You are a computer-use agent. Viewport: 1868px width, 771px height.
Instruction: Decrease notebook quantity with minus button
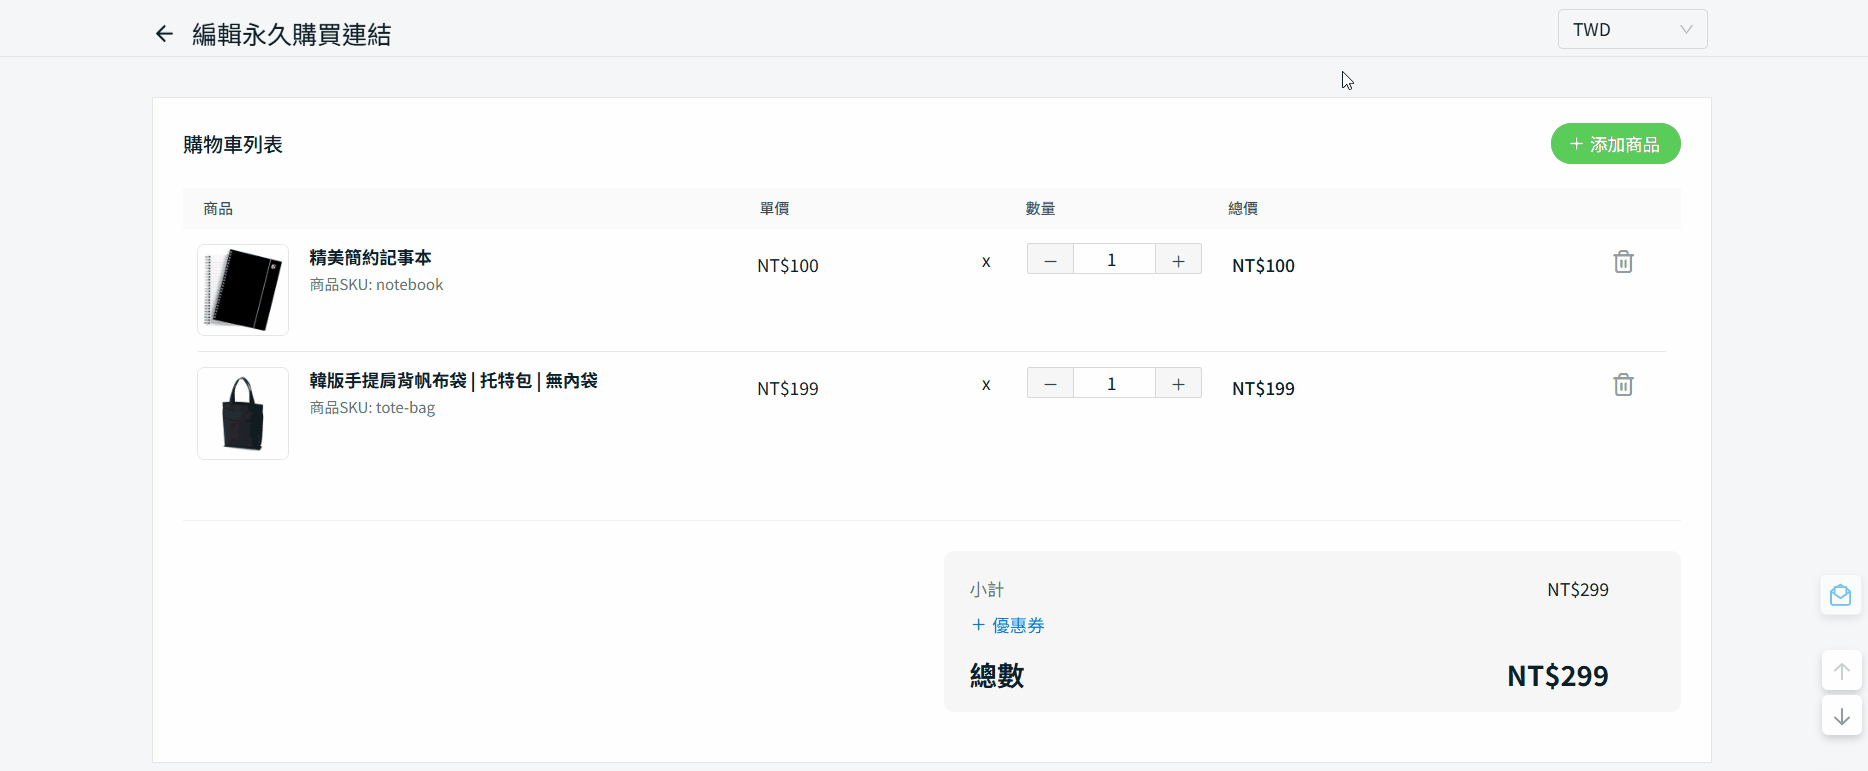click(x=1050, y=260)
